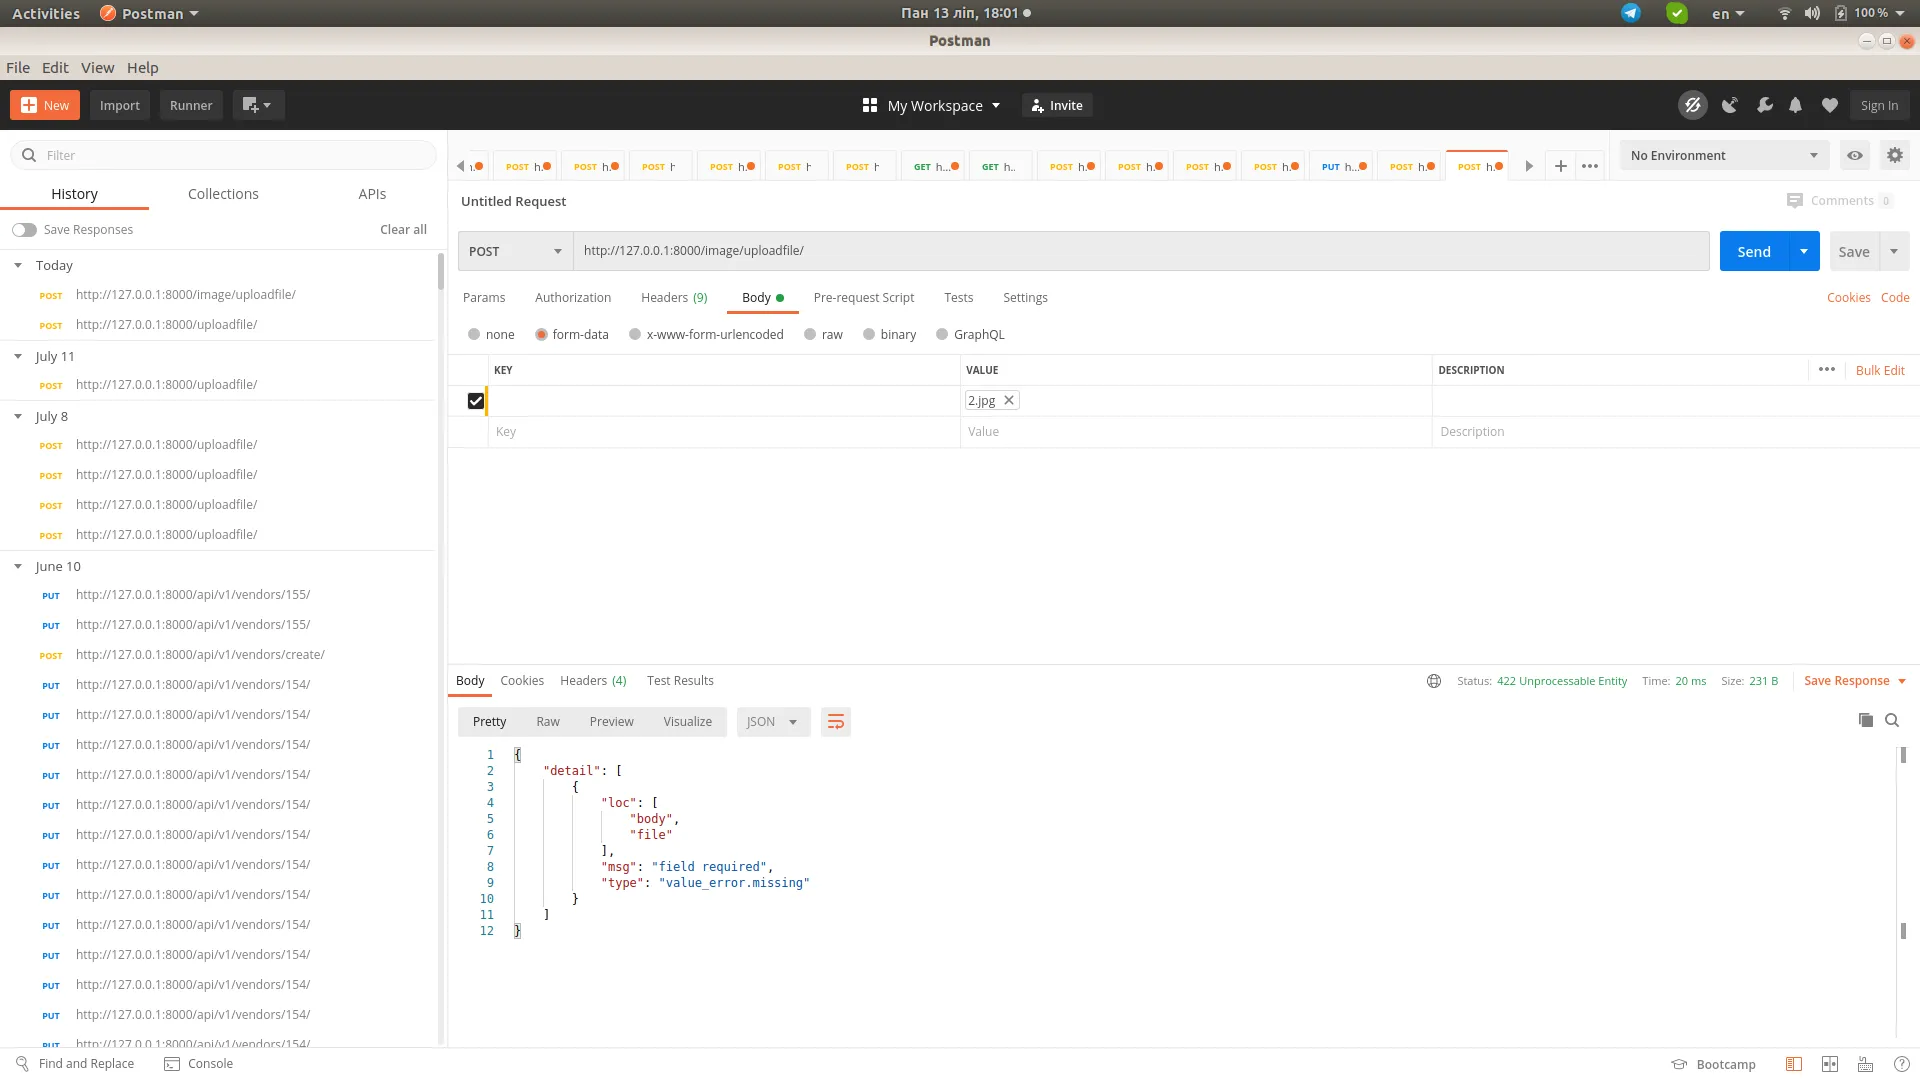Click the notifications bell icon

[x=1795, y=105]
